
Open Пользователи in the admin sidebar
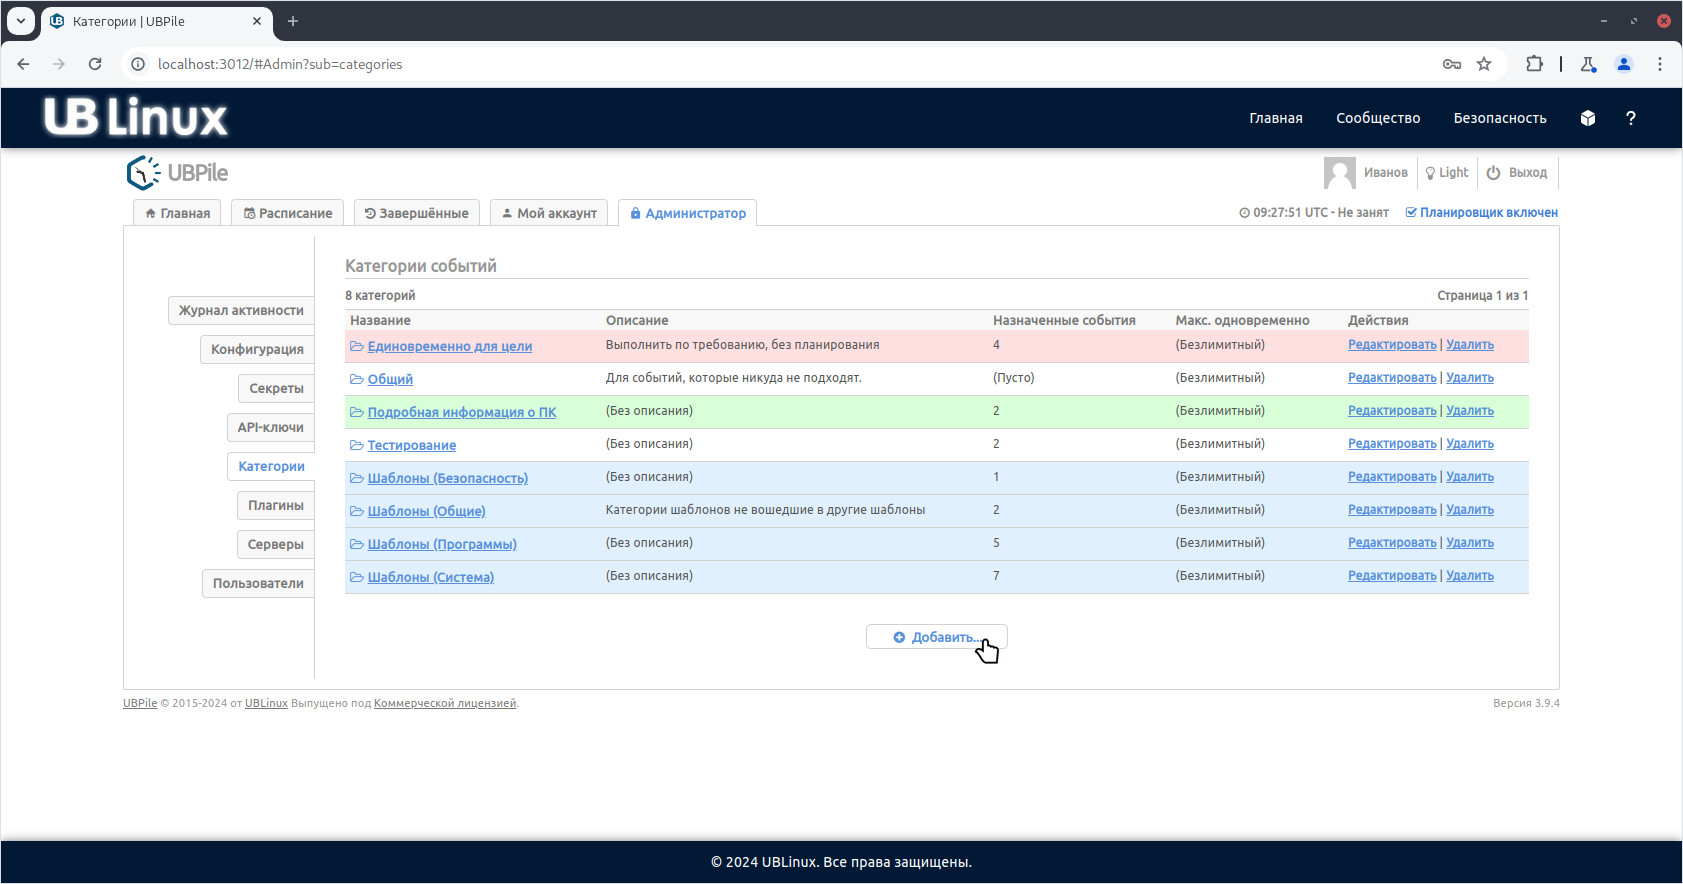[258, 583]
